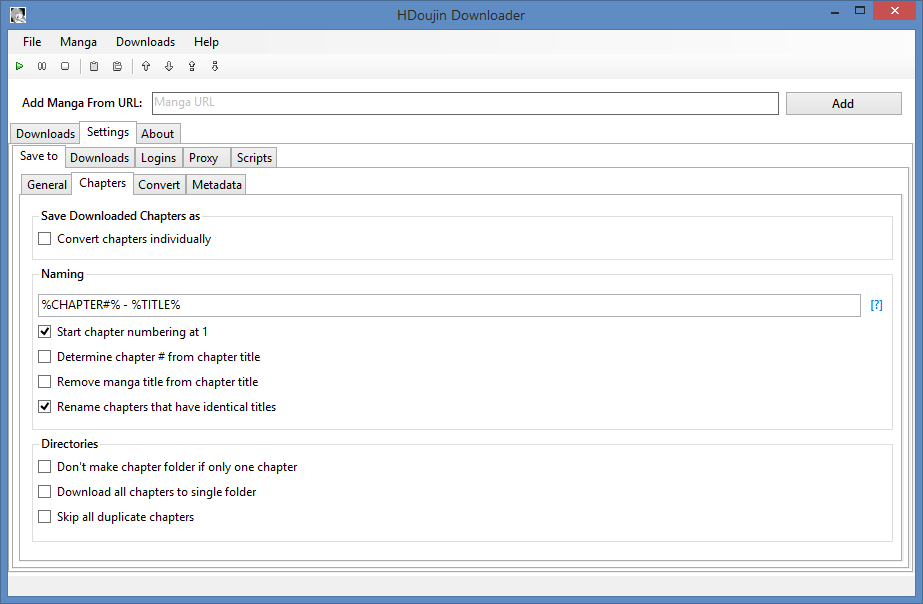Screen dimensions: 923x604
Task: Click the [?] naming help link
Action: tap(876, 305)
